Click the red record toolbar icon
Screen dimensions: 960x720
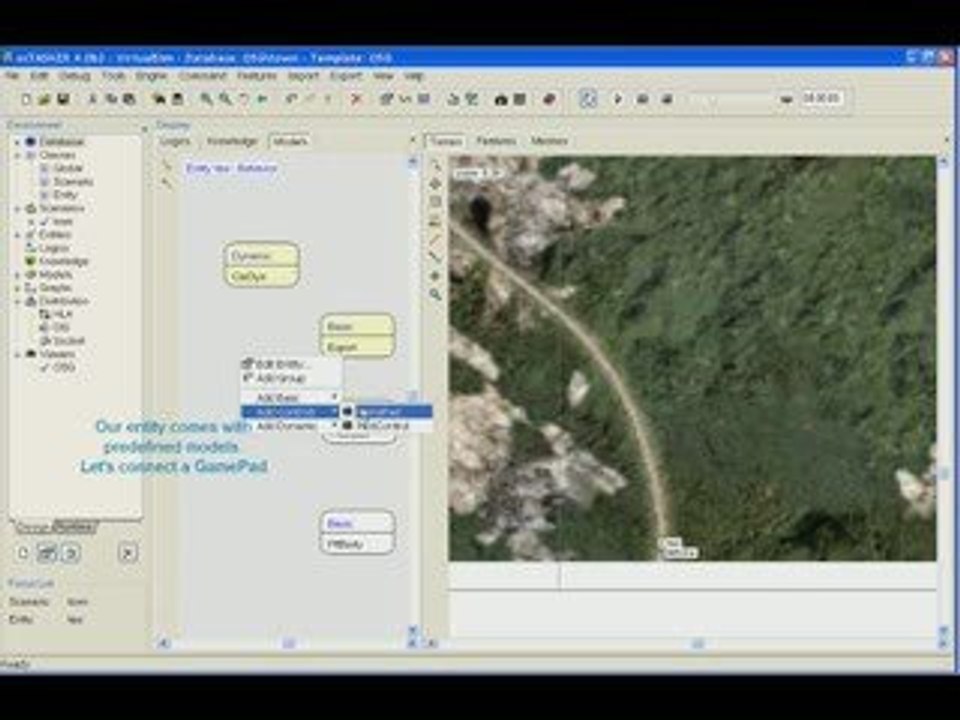[549, 99]
